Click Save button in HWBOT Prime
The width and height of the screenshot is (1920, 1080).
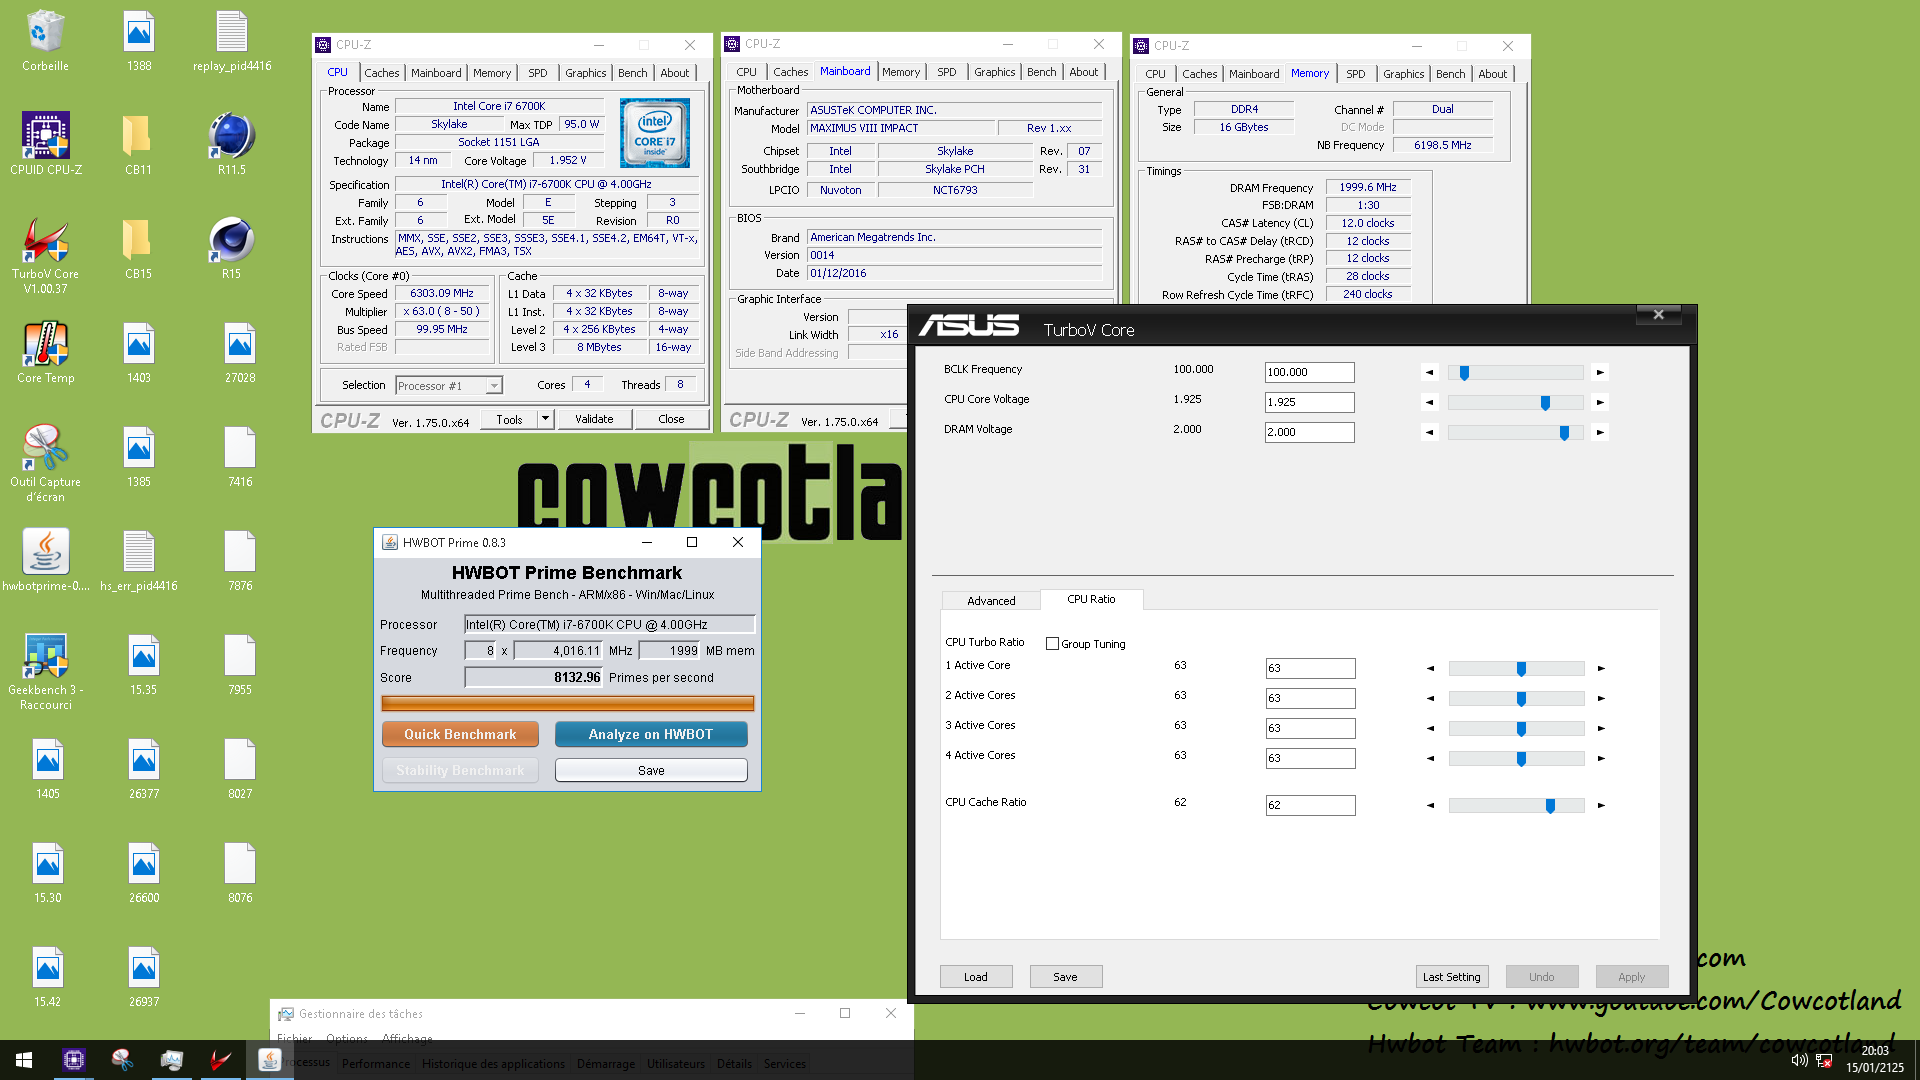[x=651, y=770]
